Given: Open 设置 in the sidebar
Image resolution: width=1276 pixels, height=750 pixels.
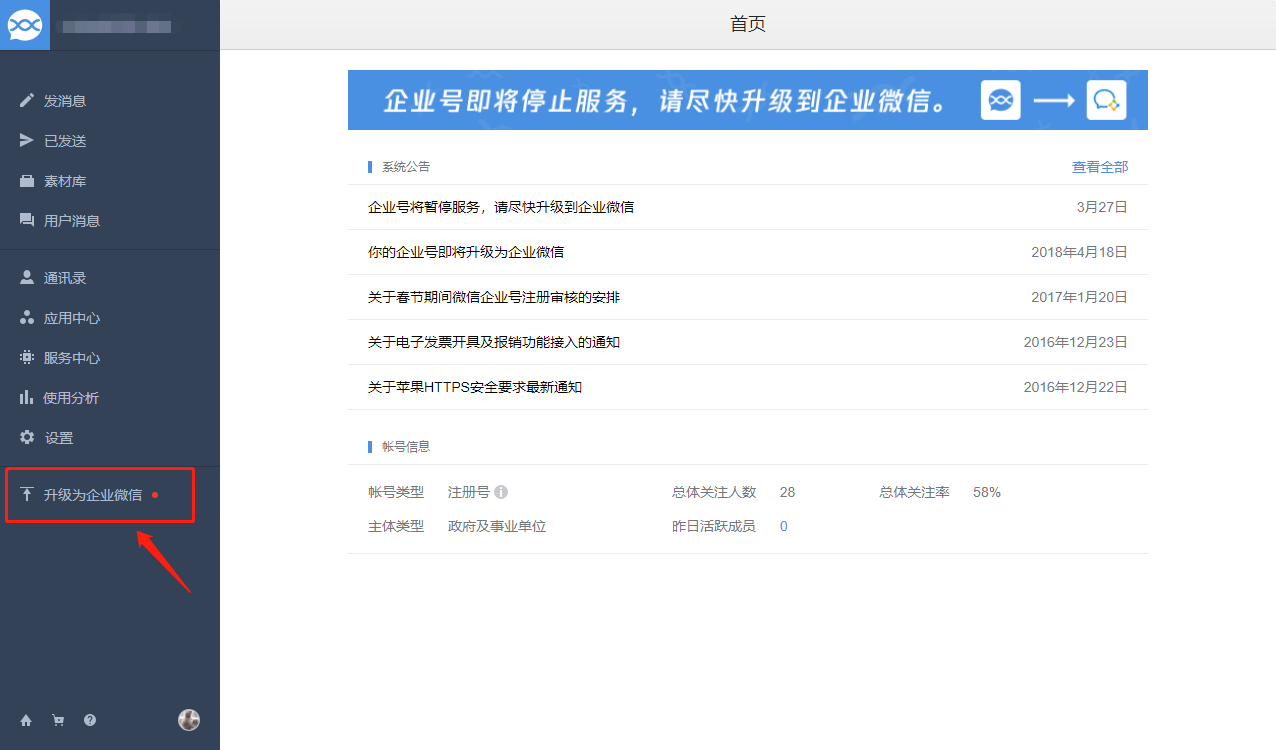Looking at the screenshot, I should click(x=59, y=438).
